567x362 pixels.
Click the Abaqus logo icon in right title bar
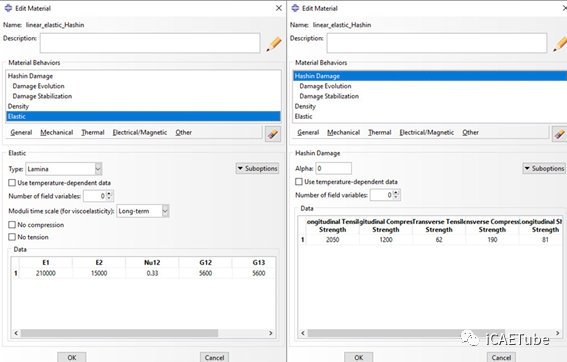click(295, 8)
